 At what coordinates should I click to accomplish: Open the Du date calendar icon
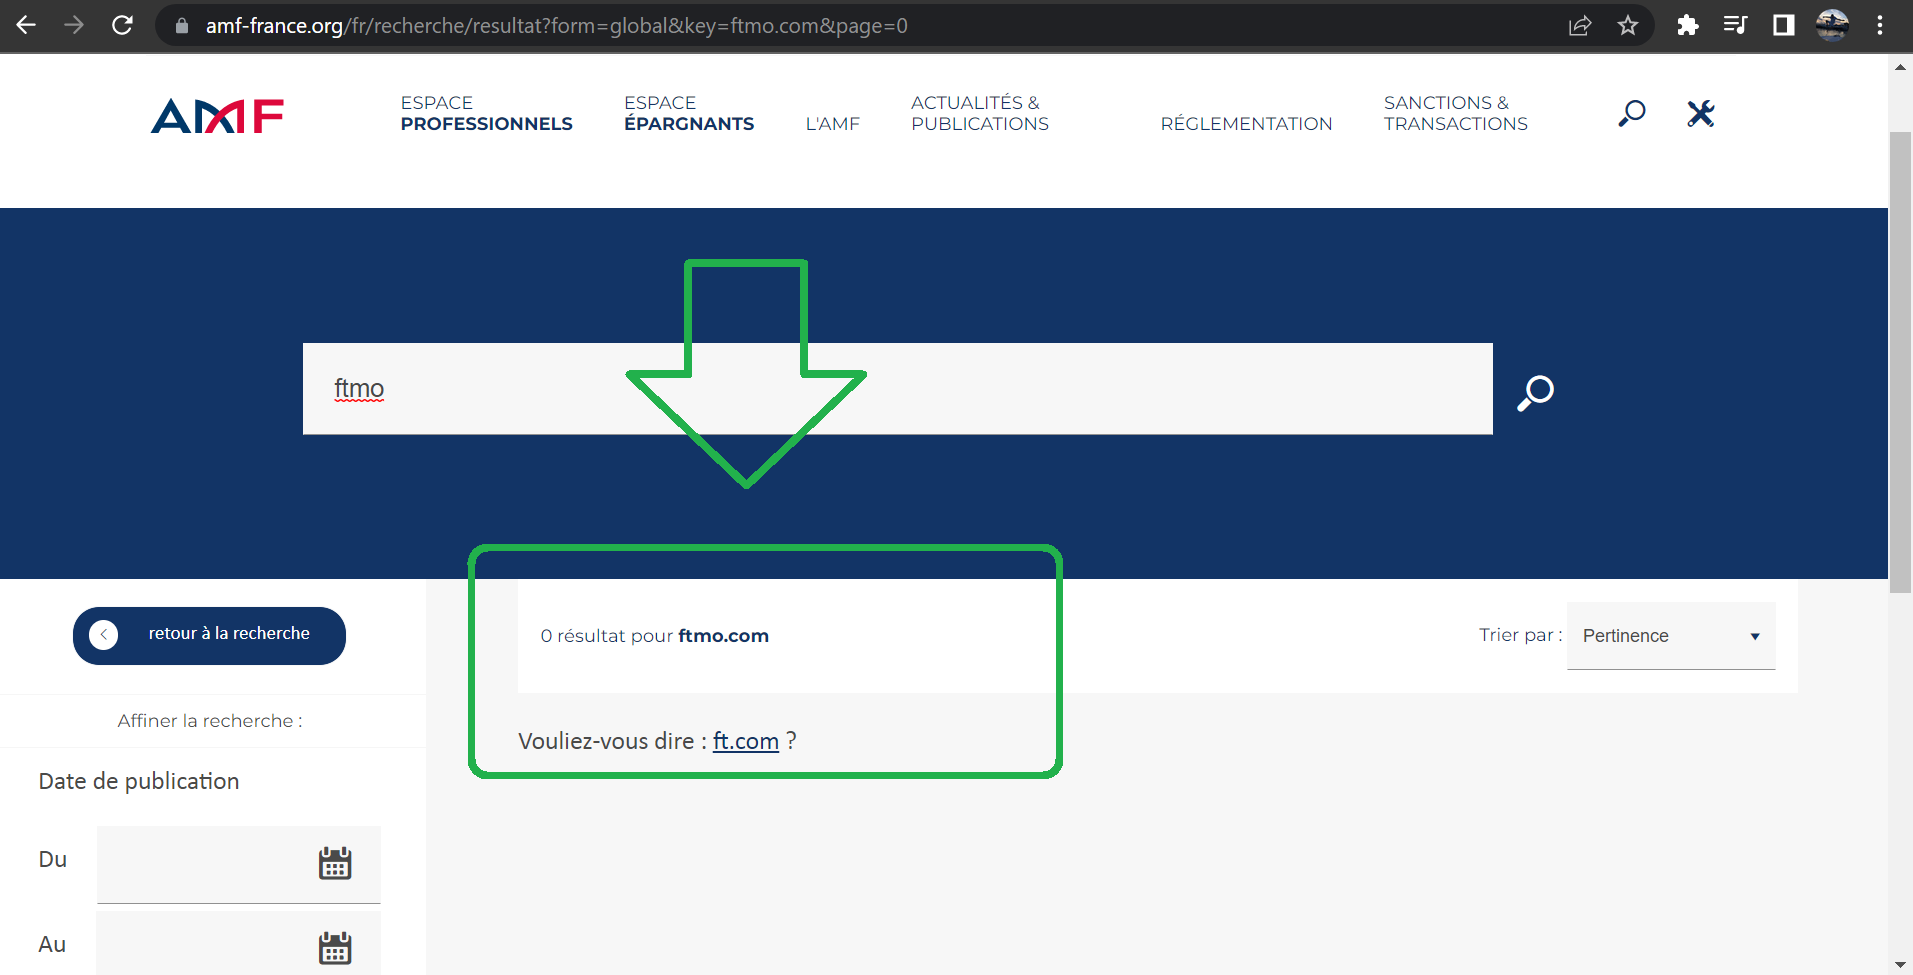tap(335, 863)
